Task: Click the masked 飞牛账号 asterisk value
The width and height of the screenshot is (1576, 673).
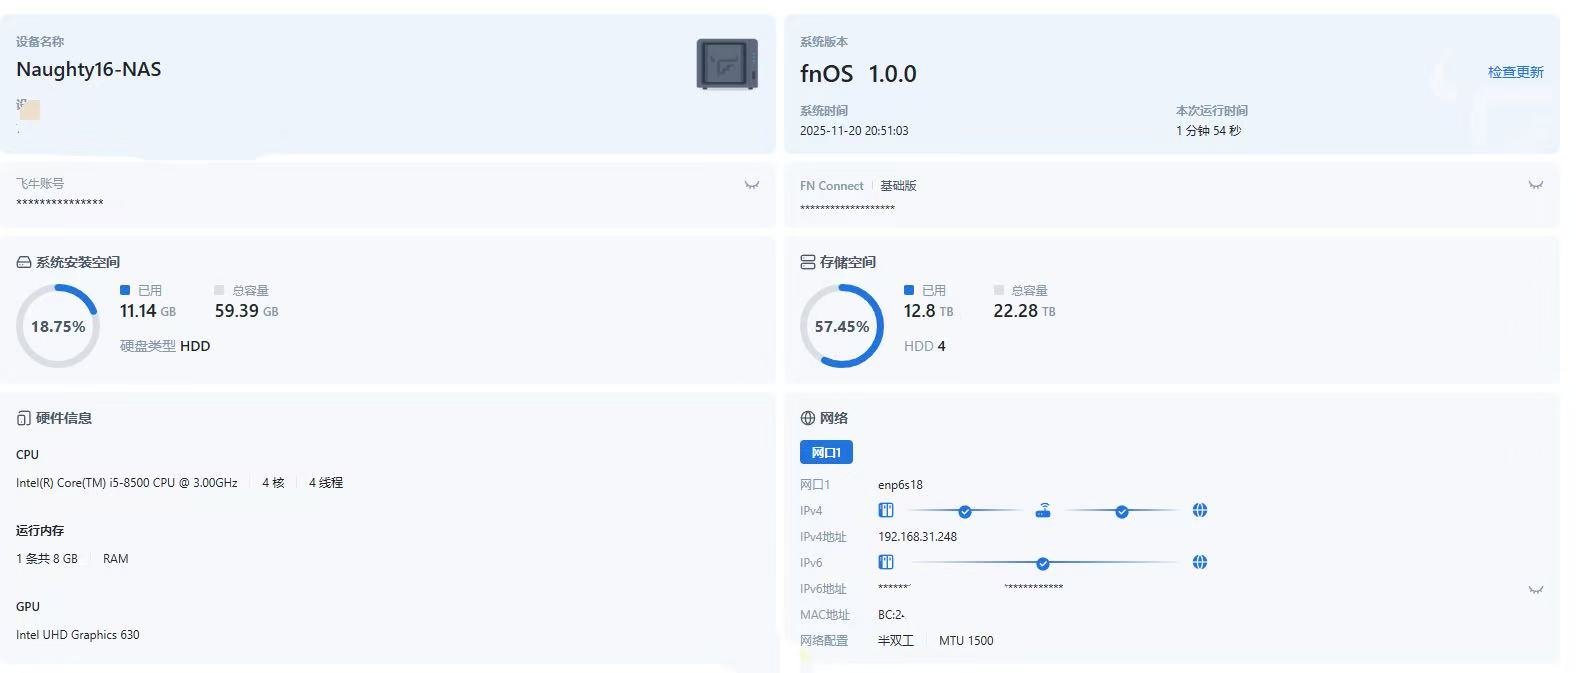Action: click(60, 203)
